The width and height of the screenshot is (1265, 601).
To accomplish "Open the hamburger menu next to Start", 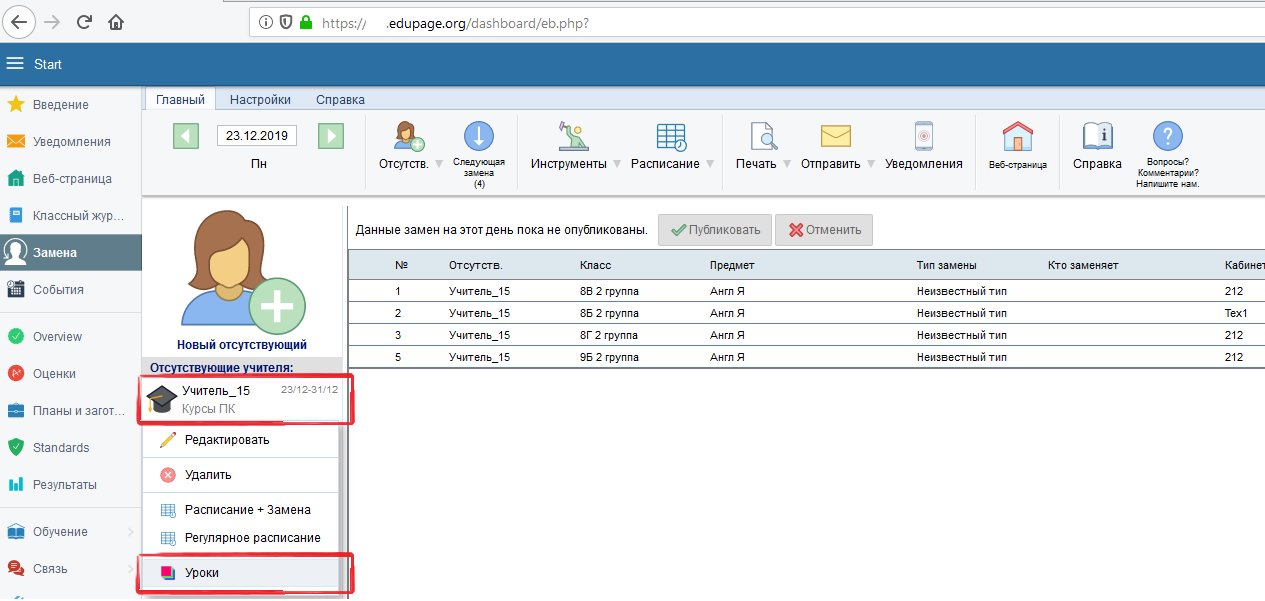I will pyautogui.click(x=15, y=64).
